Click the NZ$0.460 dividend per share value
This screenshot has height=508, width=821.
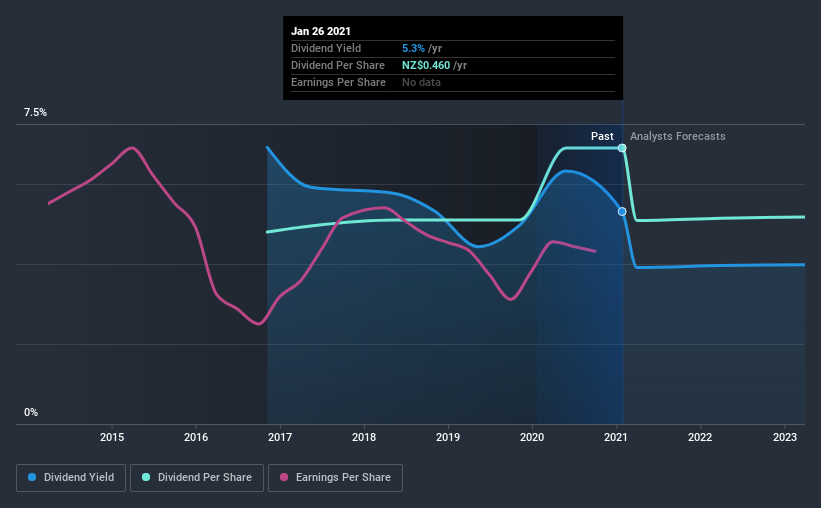click(x=426, y=65)
